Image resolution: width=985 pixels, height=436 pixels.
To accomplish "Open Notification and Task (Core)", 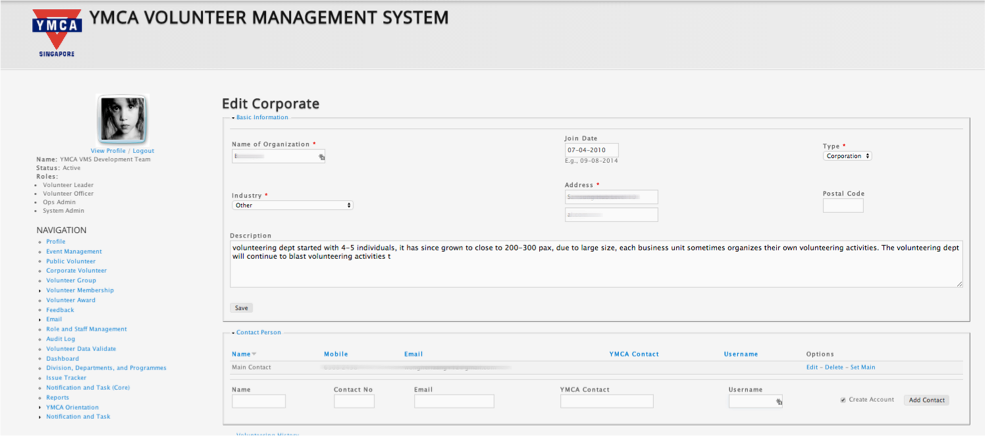I will pyautogui.click(x=87, y=388).
